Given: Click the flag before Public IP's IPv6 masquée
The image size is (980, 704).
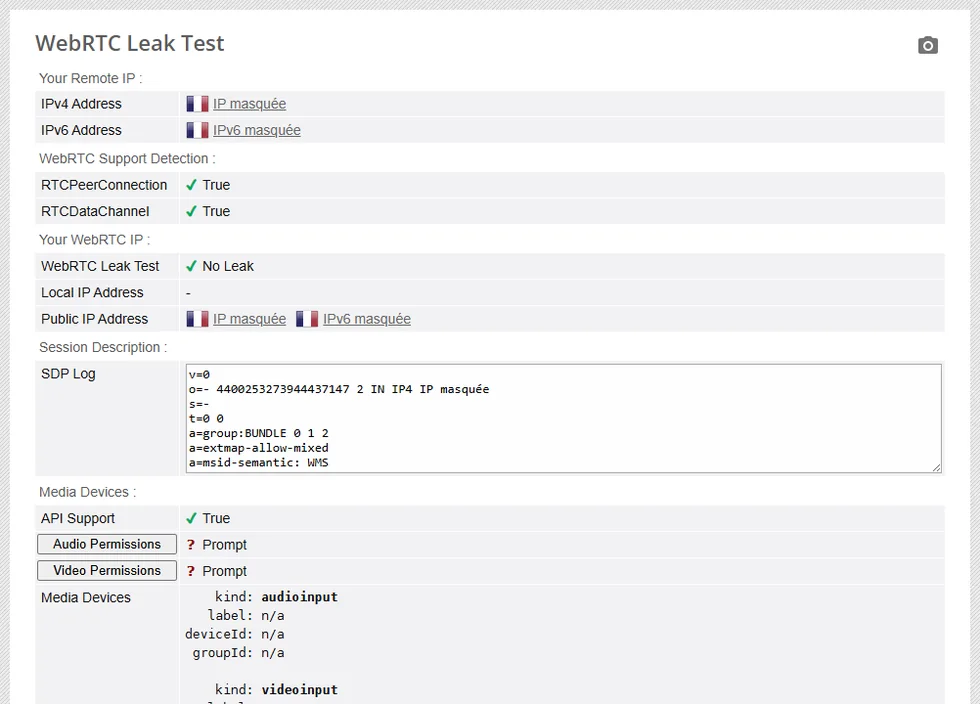Looking at the screenshot, I should [x=307, y=319].
